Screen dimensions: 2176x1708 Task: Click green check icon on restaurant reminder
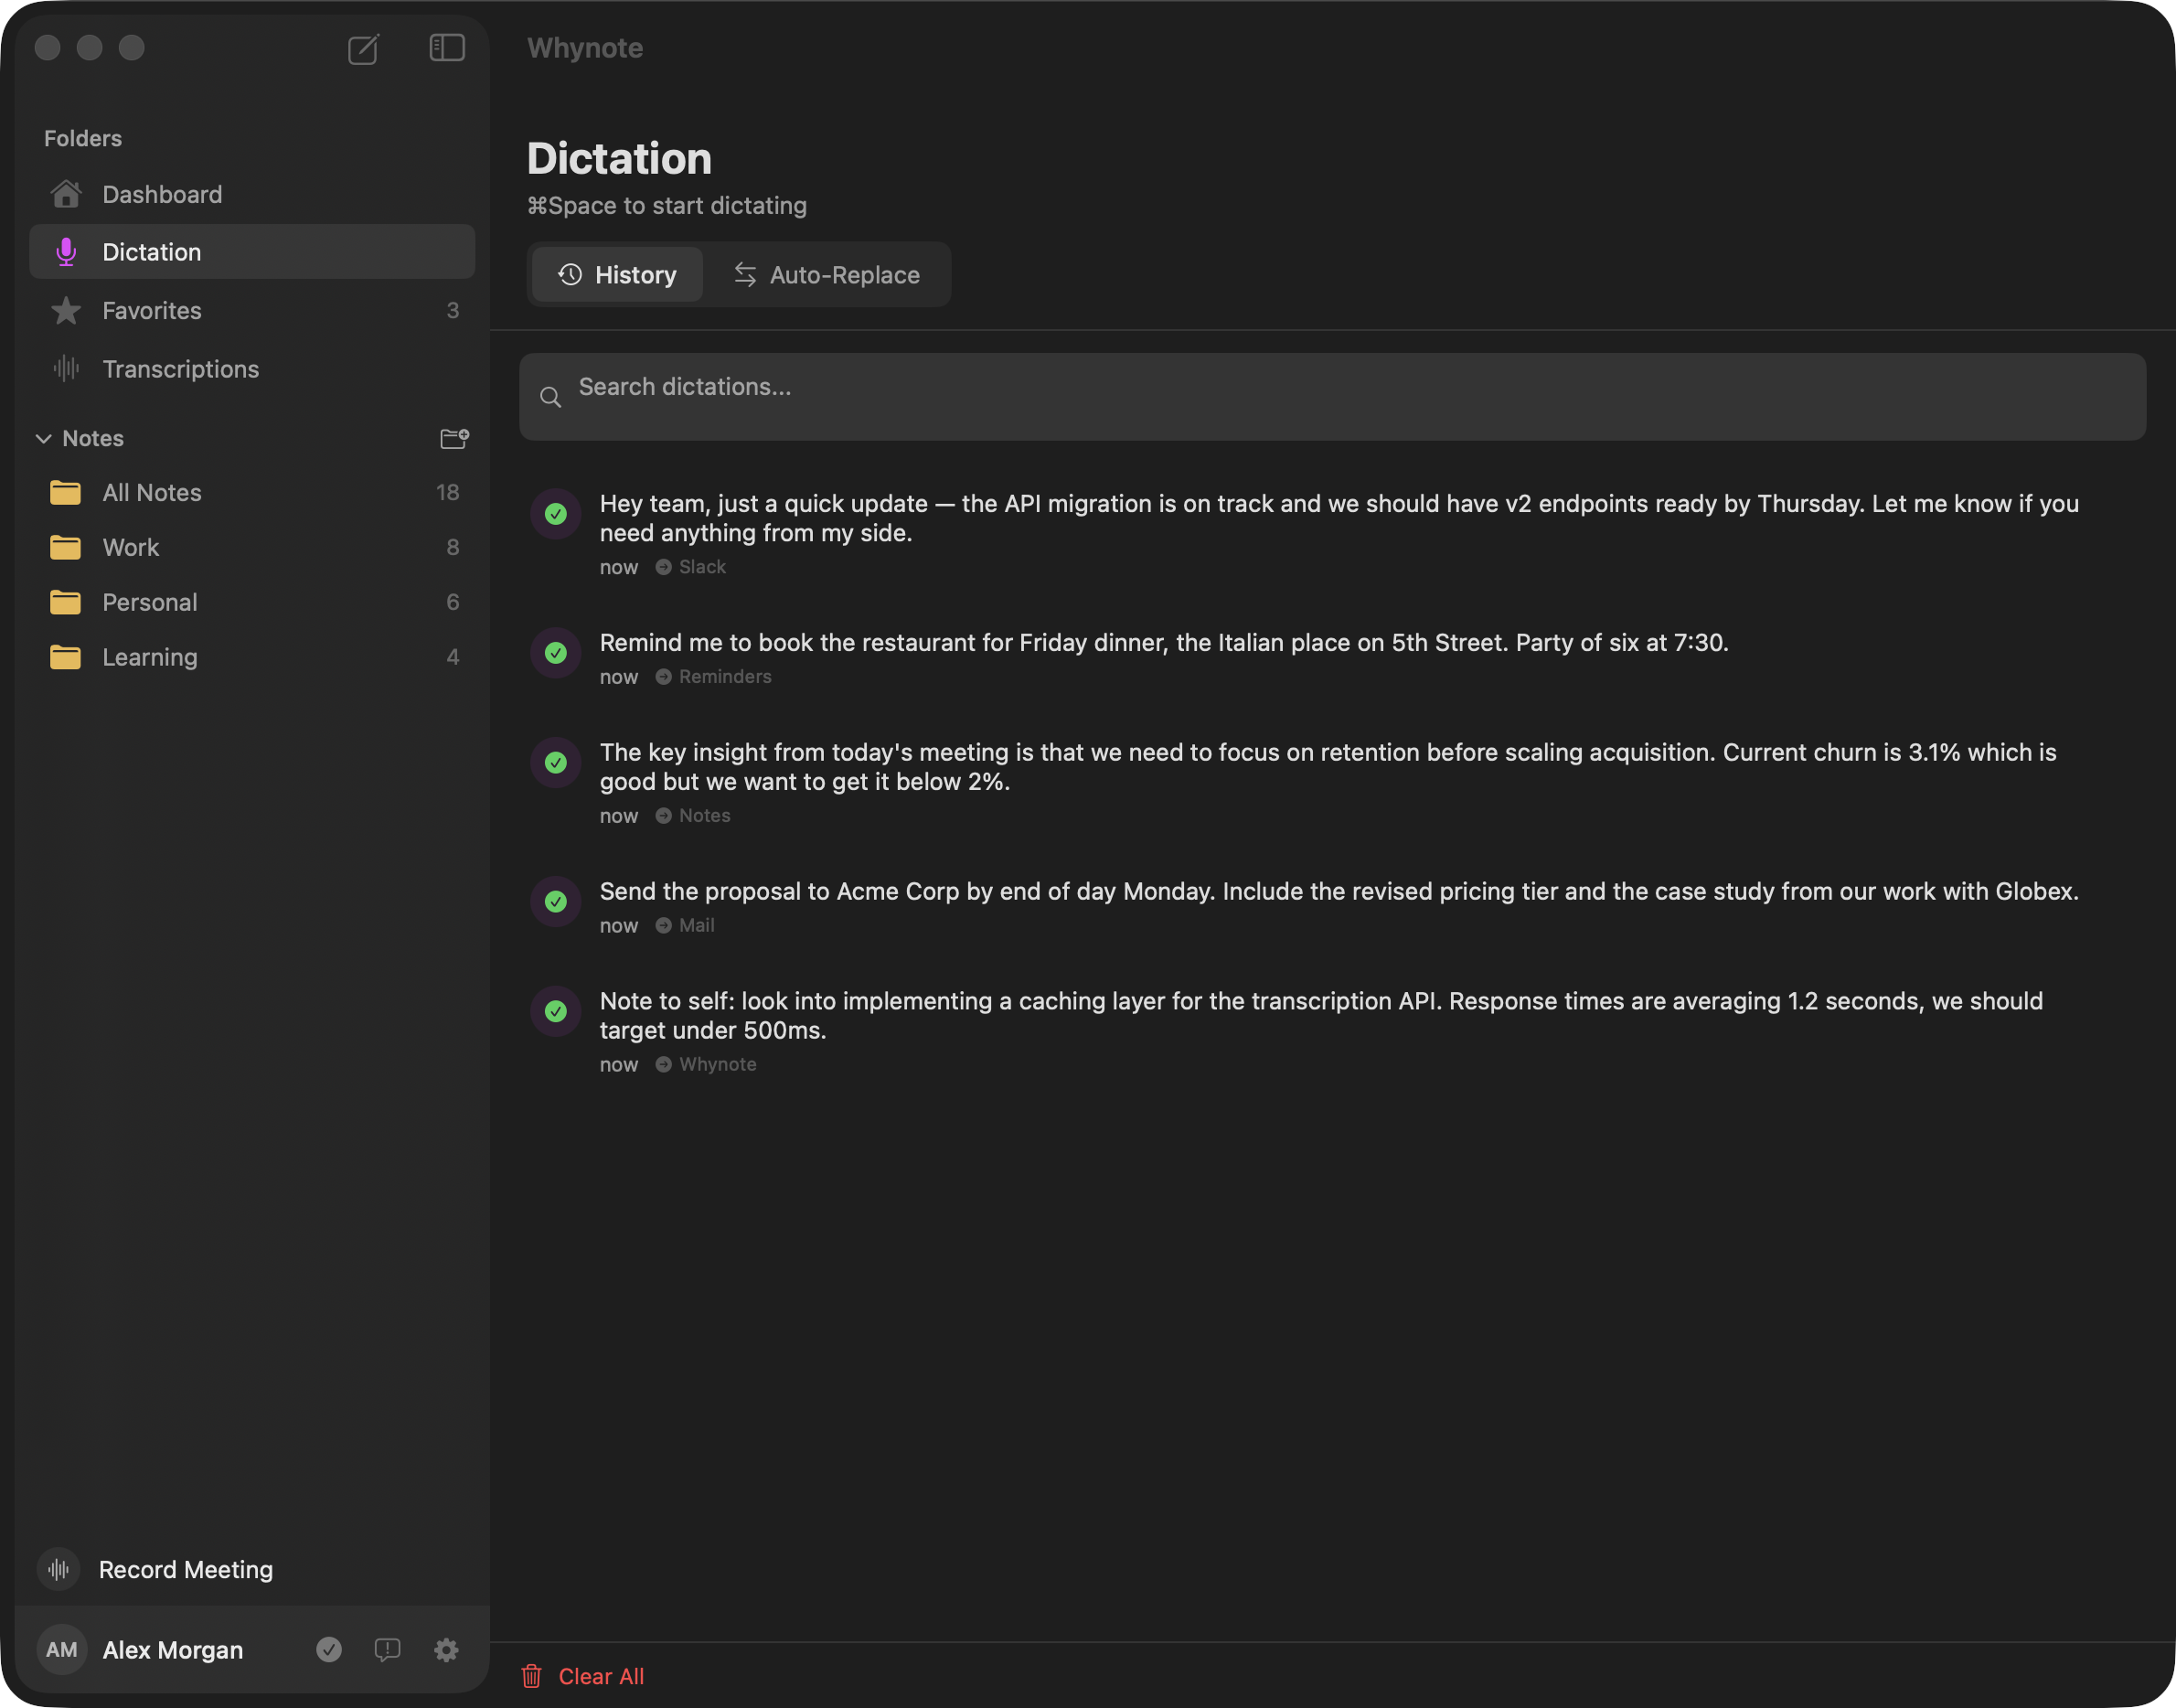tap(556, 653)
